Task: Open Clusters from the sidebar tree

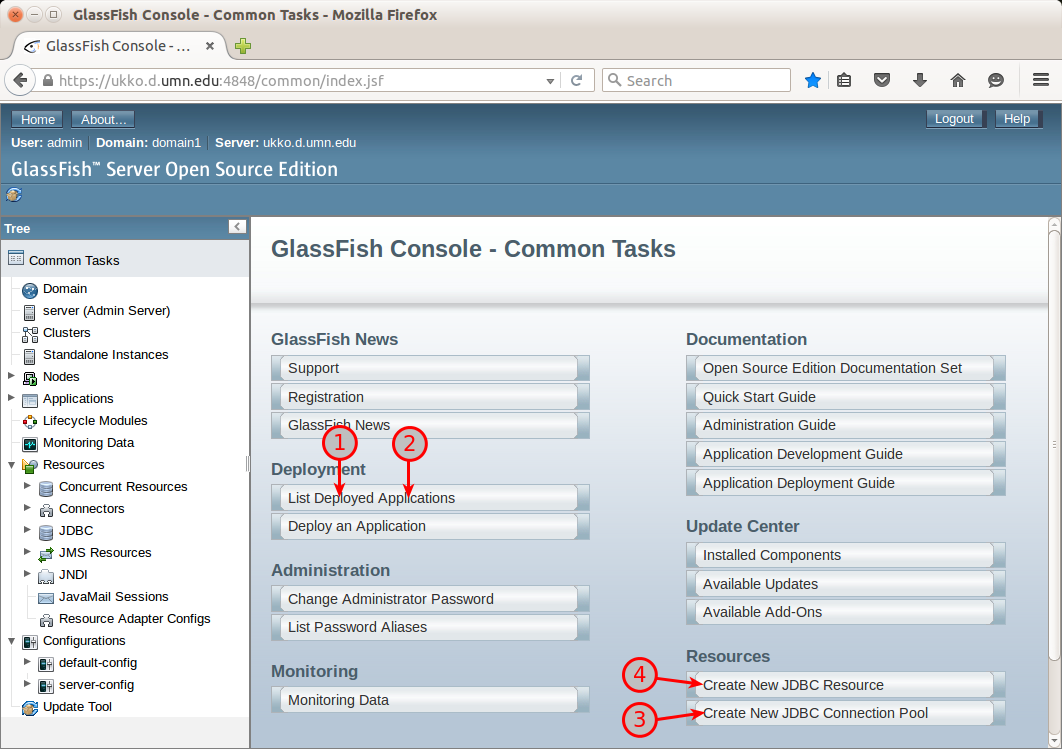Action: pyautogui.click(x=67, y=333)
